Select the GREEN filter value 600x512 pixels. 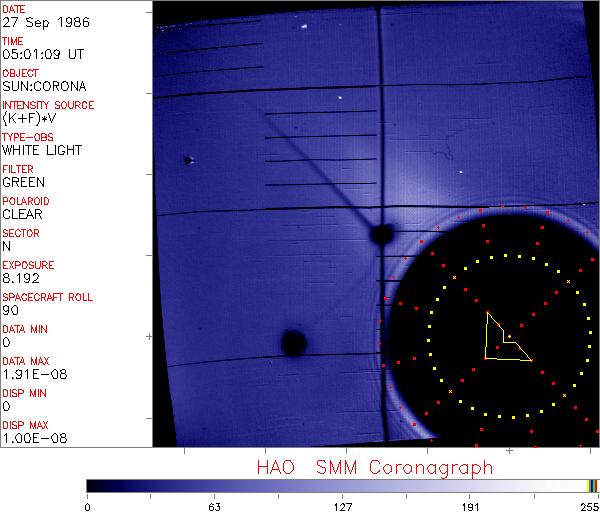(x=23, y=183)
